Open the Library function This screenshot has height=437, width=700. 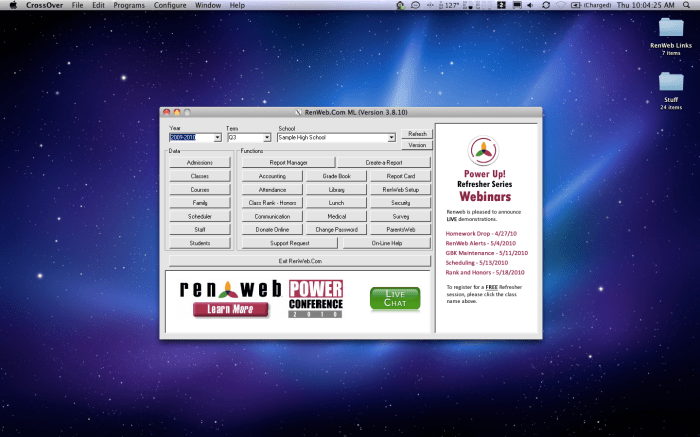[x=337, y=189]
